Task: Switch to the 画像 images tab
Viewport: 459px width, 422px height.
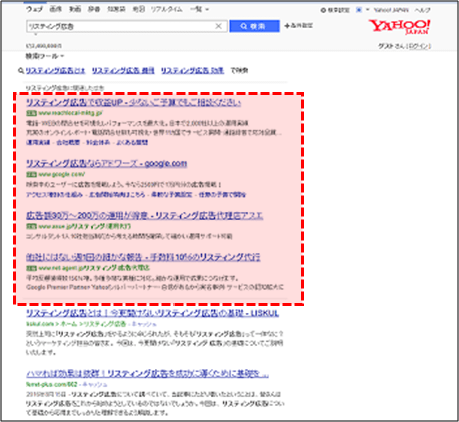Action: (x=56, y=9)
